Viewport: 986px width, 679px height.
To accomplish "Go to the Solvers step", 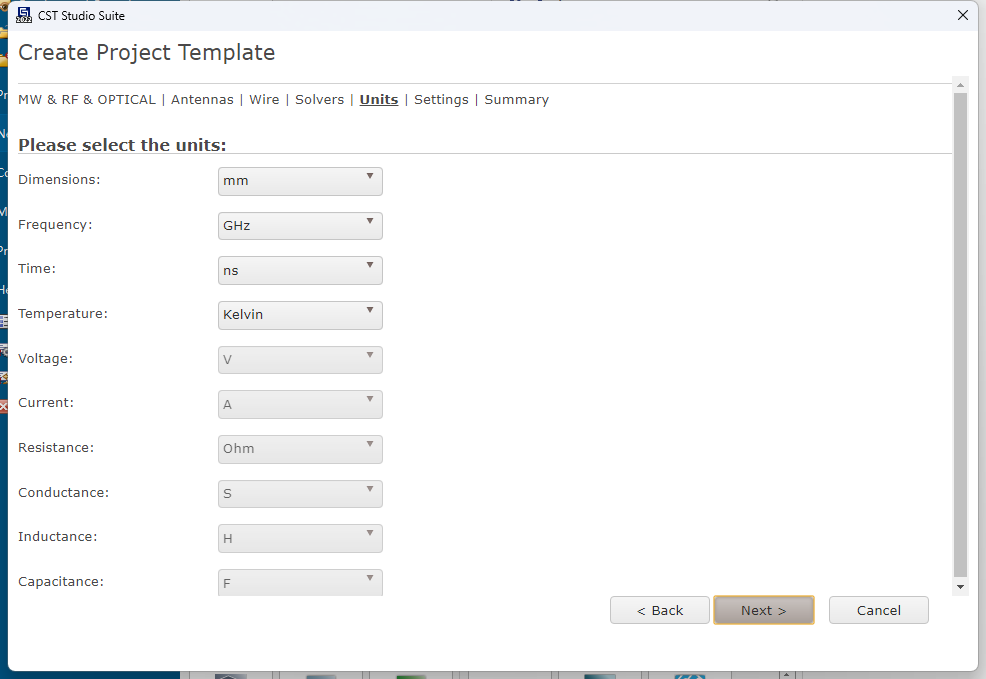I will click(319, 100).
